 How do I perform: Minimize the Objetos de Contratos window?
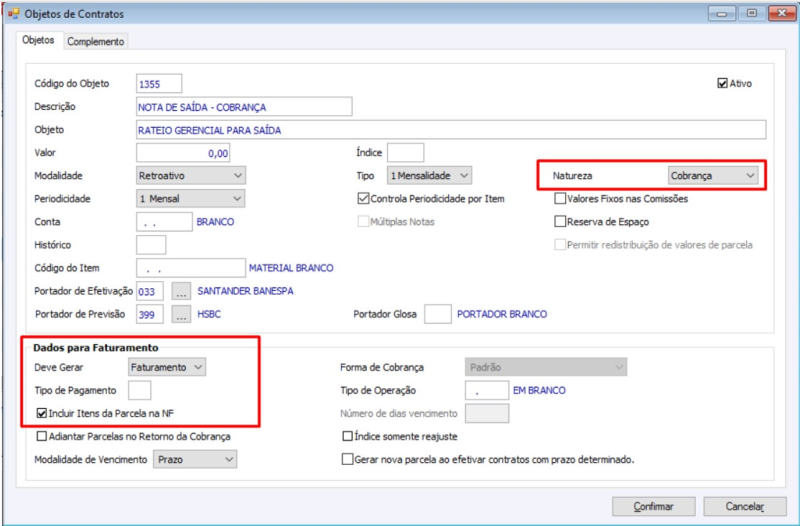(x=722, y=13)
